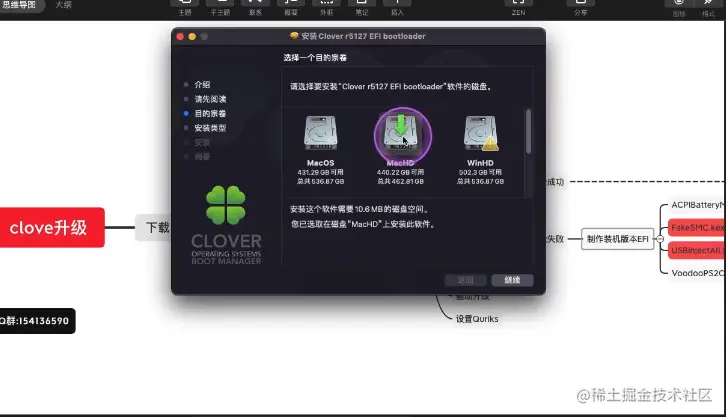Screen dimensions: 726x417
Task: Click the Q群:154136590 label
Action: pyautogui.click(x=37, y=321)
